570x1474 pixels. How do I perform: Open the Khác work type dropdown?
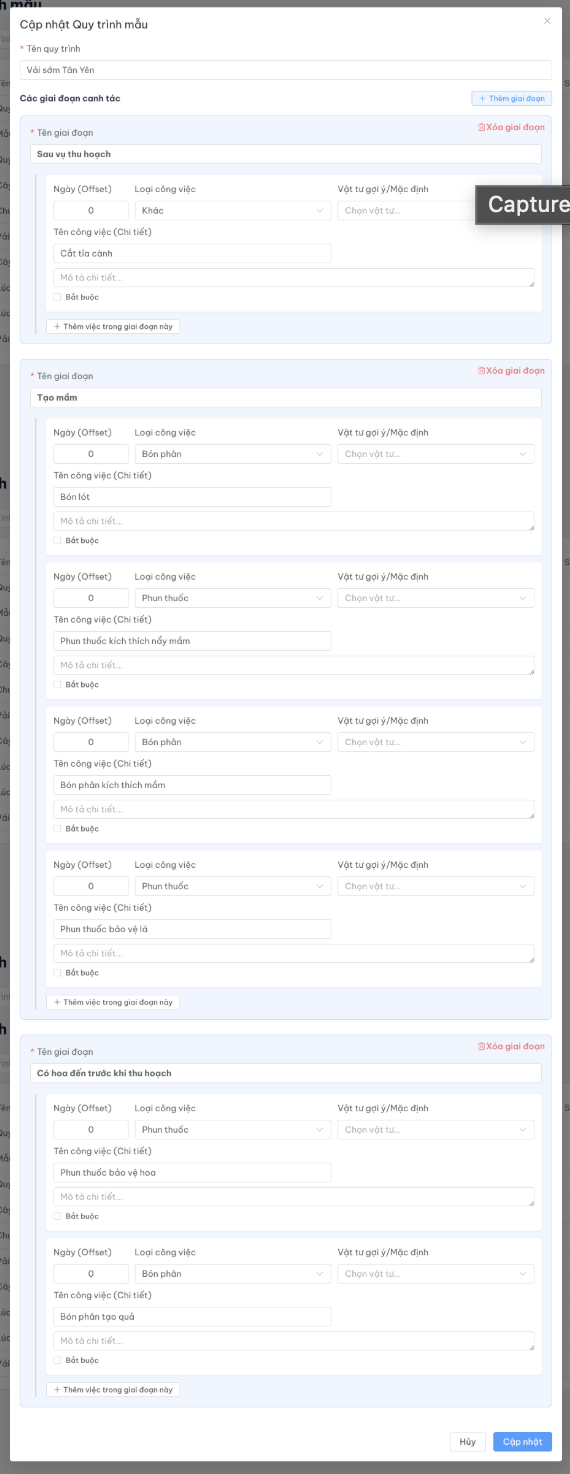point(233,211)
